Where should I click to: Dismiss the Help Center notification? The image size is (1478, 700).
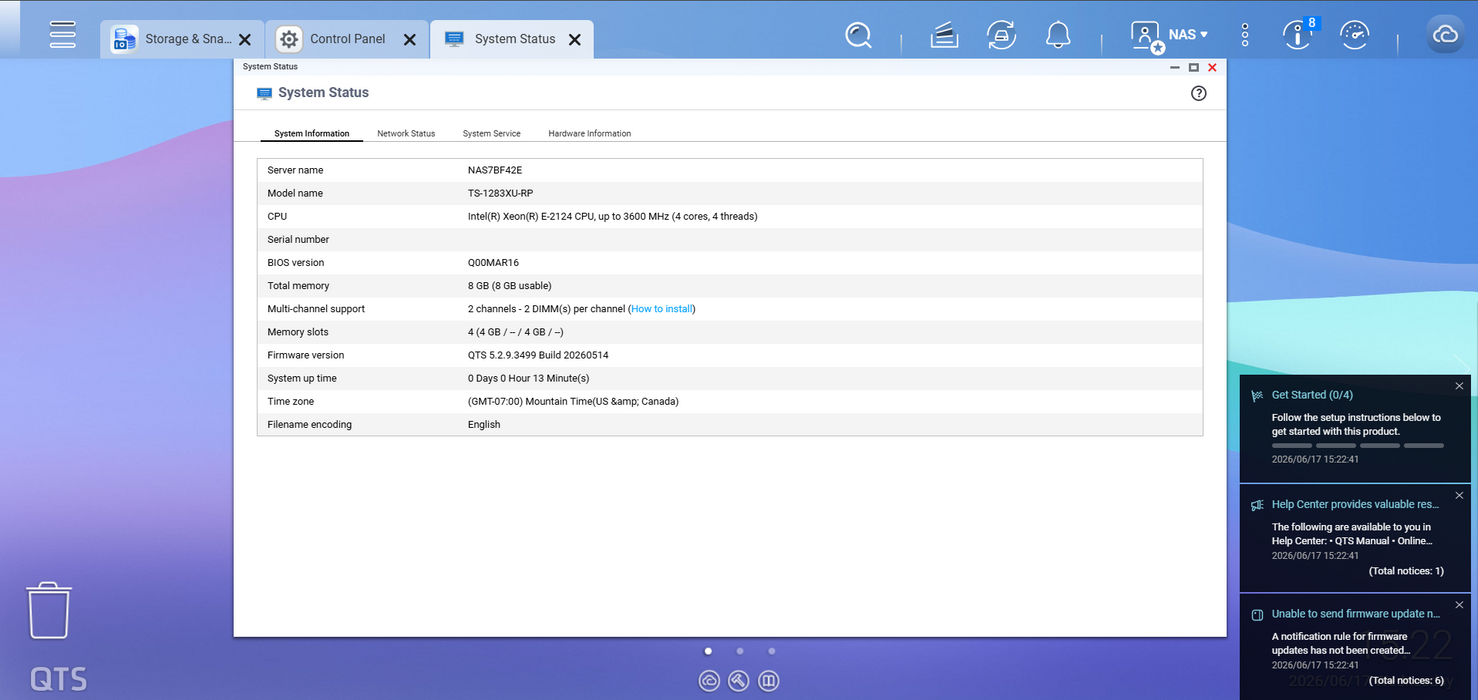click(1459, 495)
